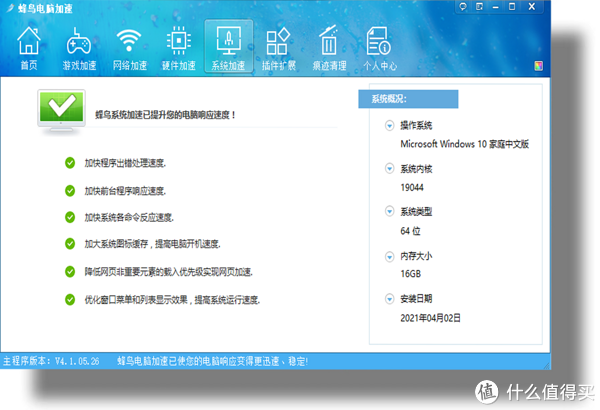Click the green checkmark monitor image

coord(61,113)
